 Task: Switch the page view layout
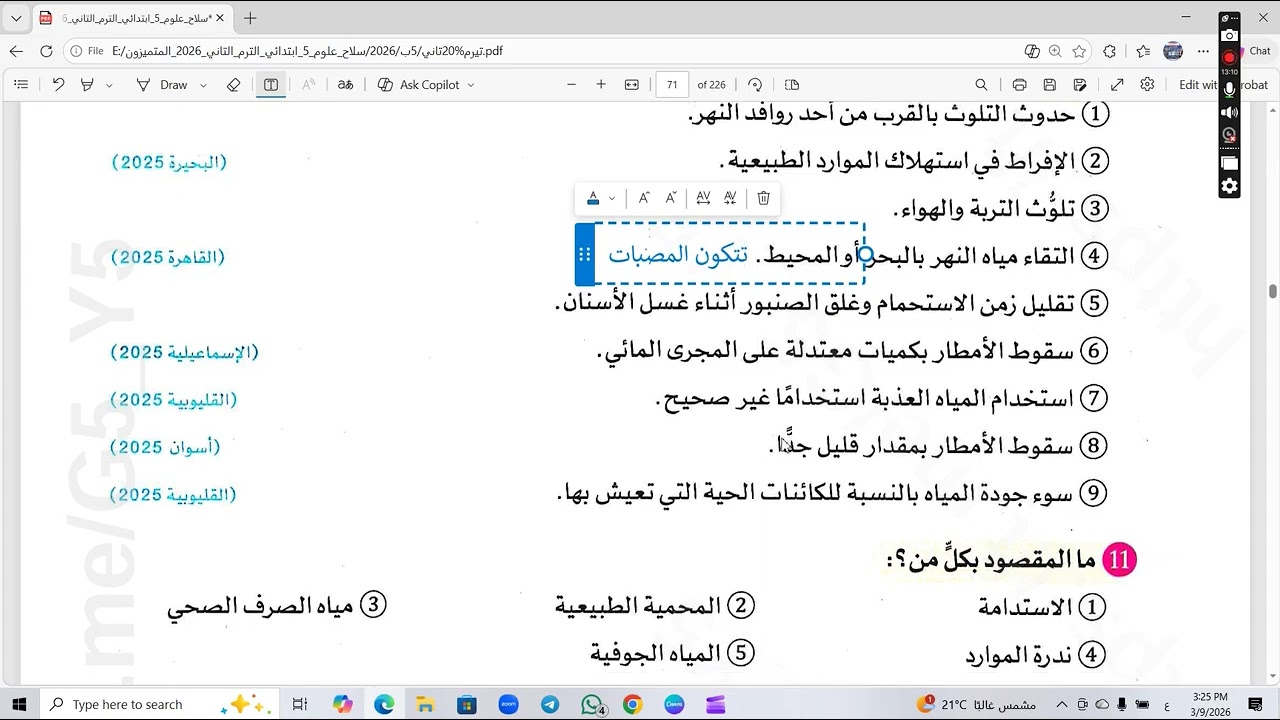pyautogui.click(x=792, y=85)
